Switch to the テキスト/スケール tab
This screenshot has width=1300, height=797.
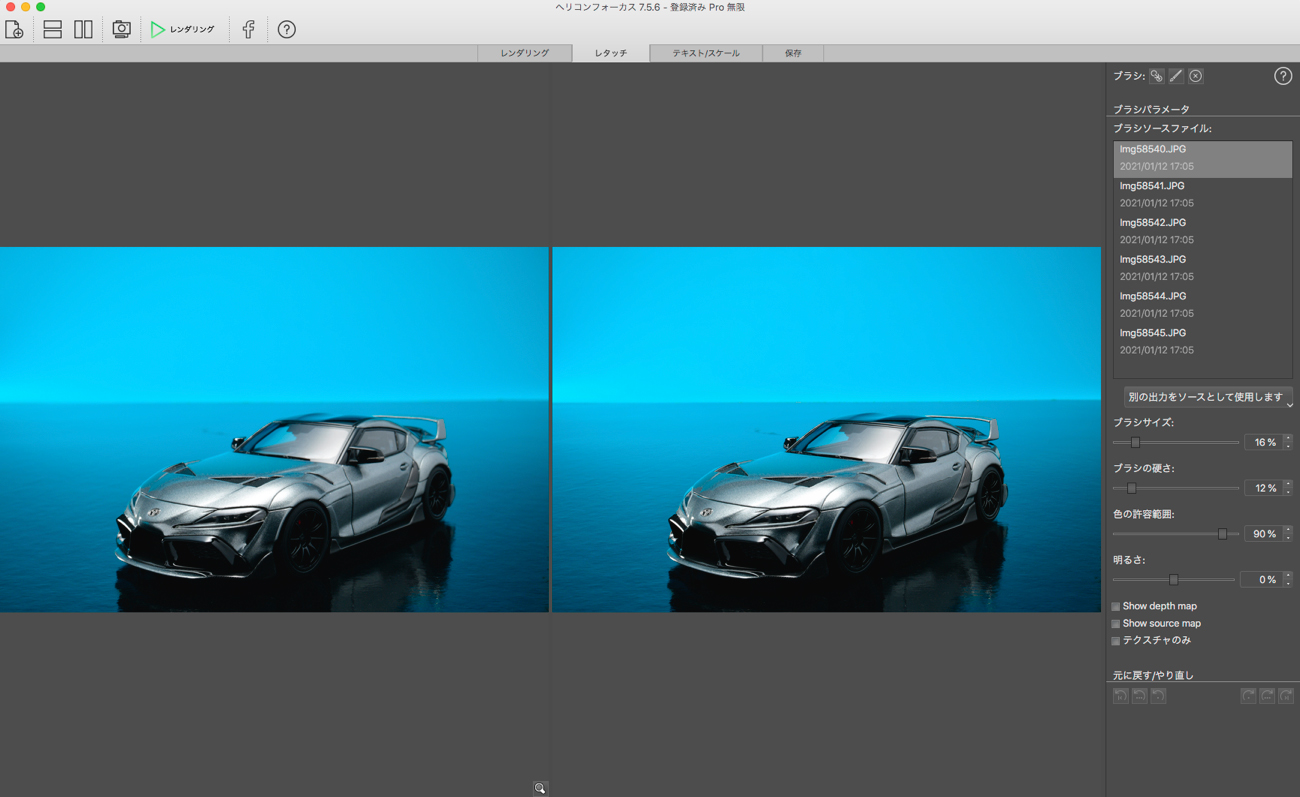[705, 53]
